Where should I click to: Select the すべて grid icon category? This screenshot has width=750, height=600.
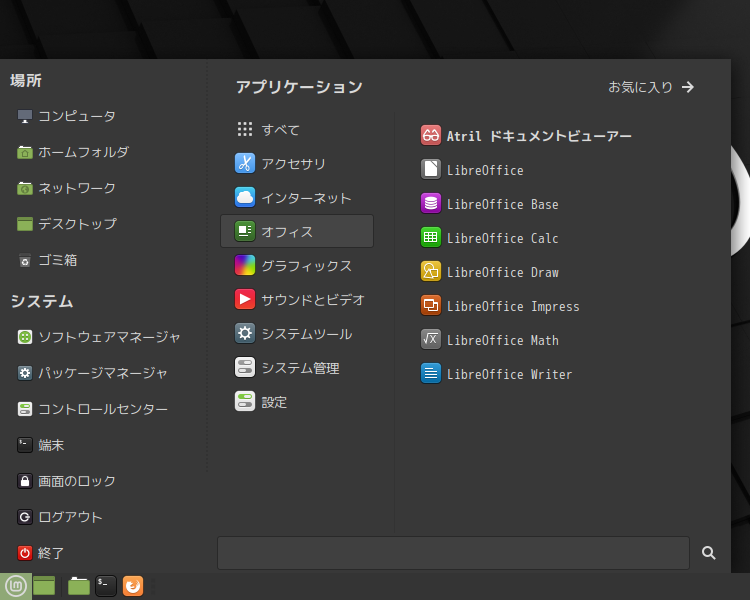click(x=245, y=129)
